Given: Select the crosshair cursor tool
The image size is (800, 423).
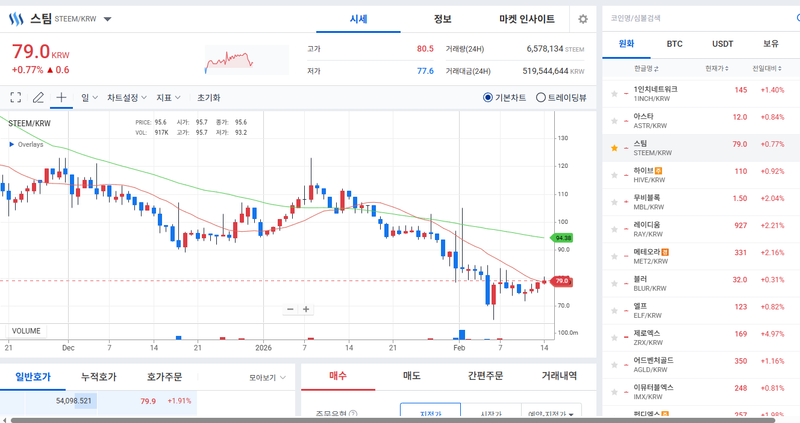Looking at the screenshot, I should (x=61, y=98).
